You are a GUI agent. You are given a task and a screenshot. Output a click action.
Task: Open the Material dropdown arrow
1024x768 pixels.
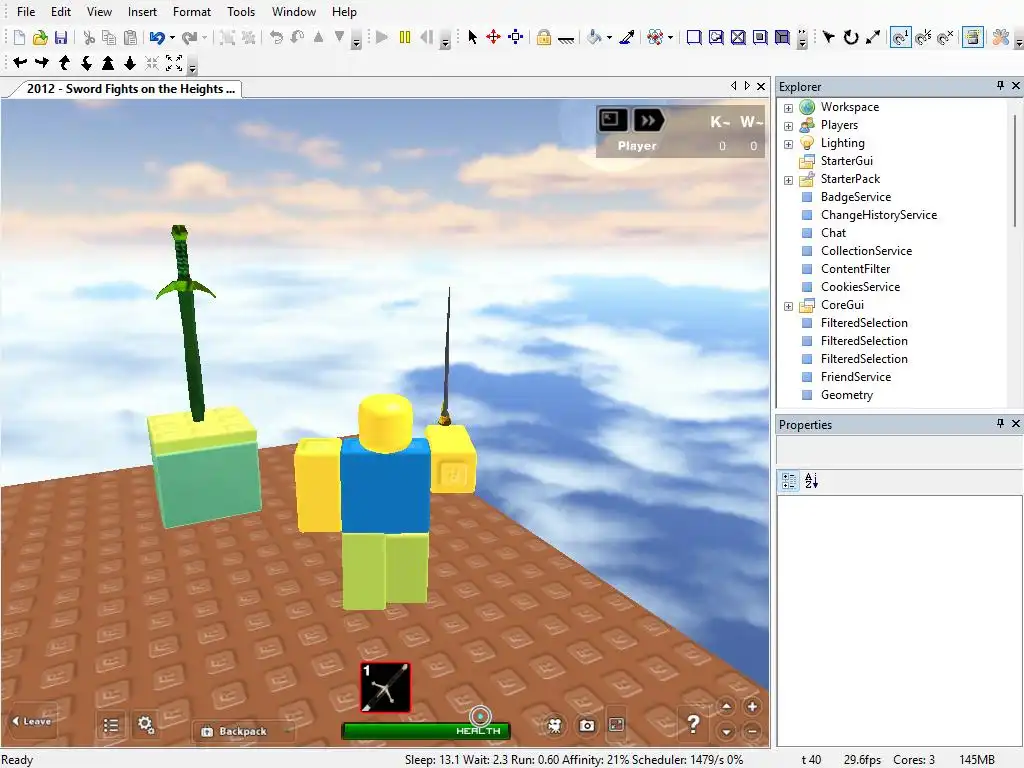670,38
